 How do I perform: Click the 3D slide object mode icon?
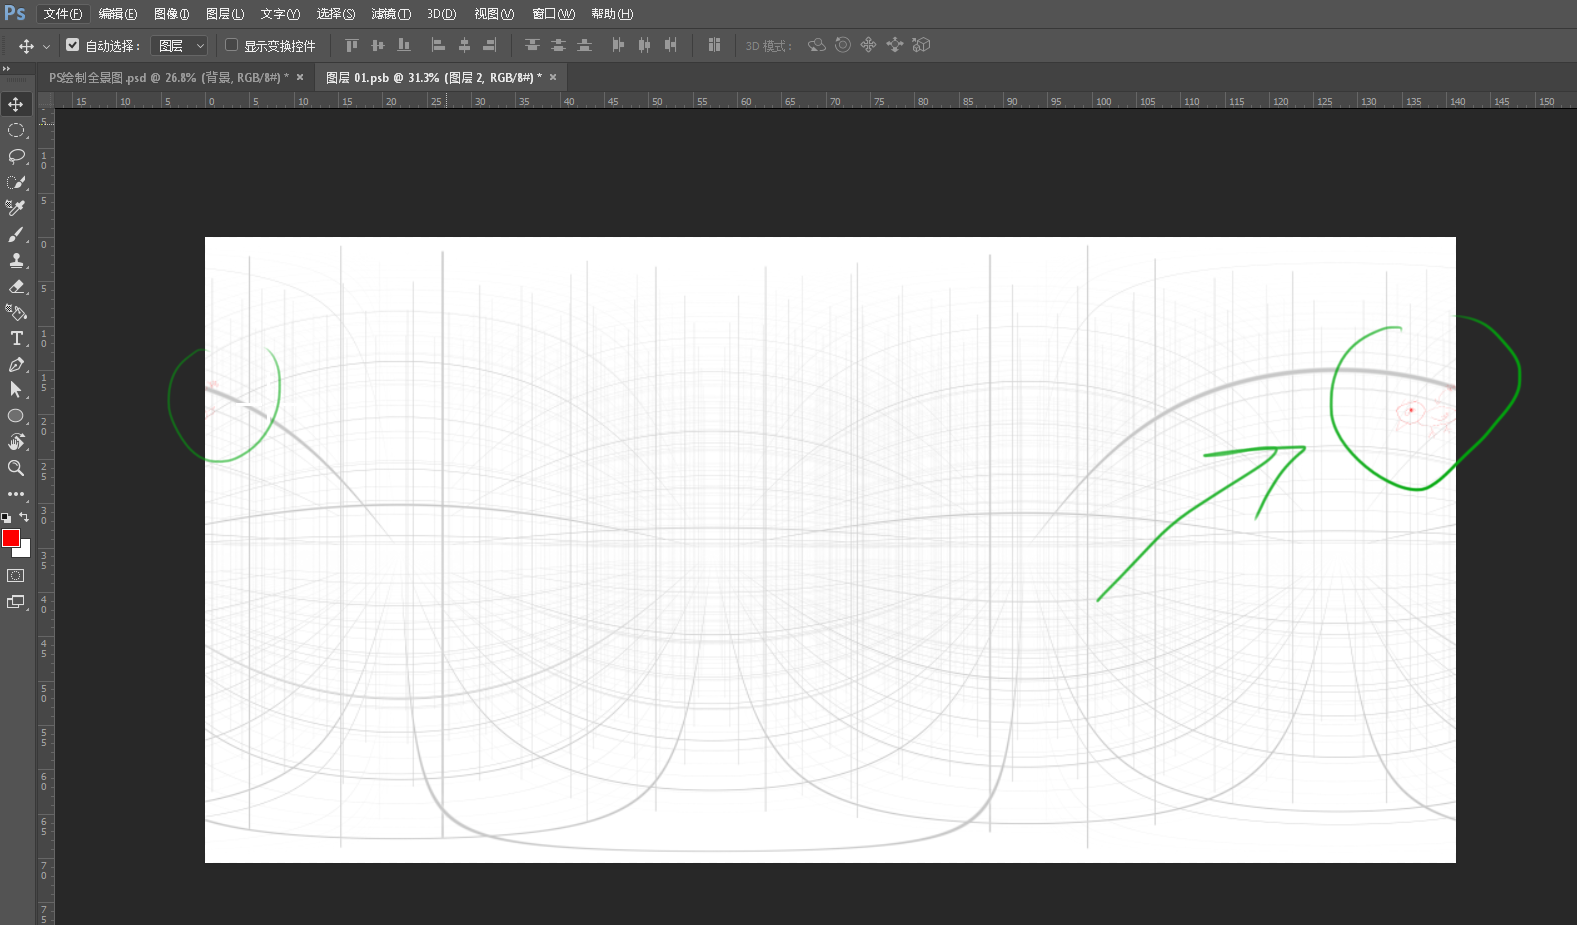tap(894, 45)
